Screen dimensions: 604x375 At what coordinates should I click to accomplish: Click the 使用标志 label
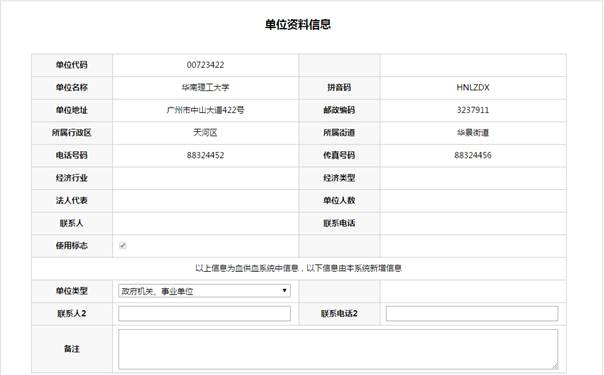pyautogui.click(x=72, y=246)
